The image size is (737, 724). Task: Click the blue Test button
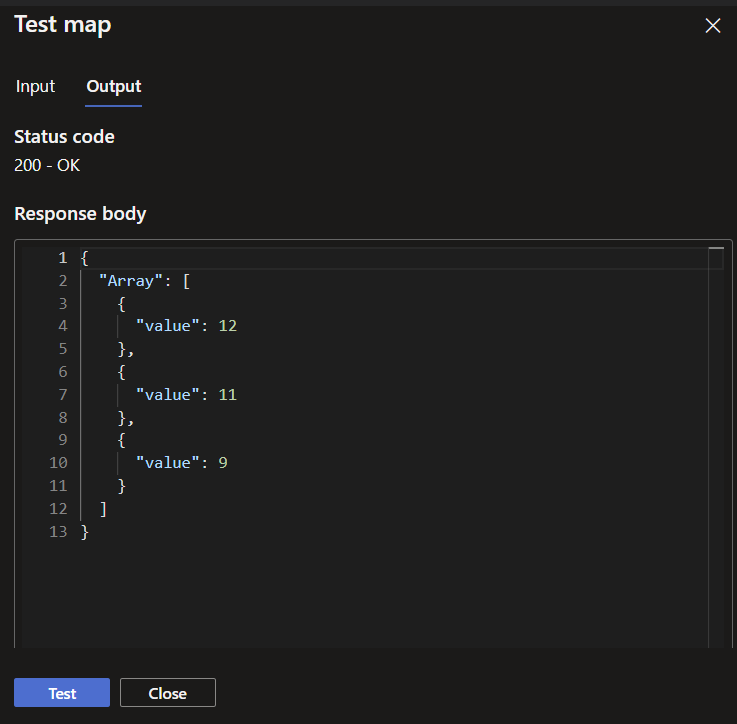[62, 693]
